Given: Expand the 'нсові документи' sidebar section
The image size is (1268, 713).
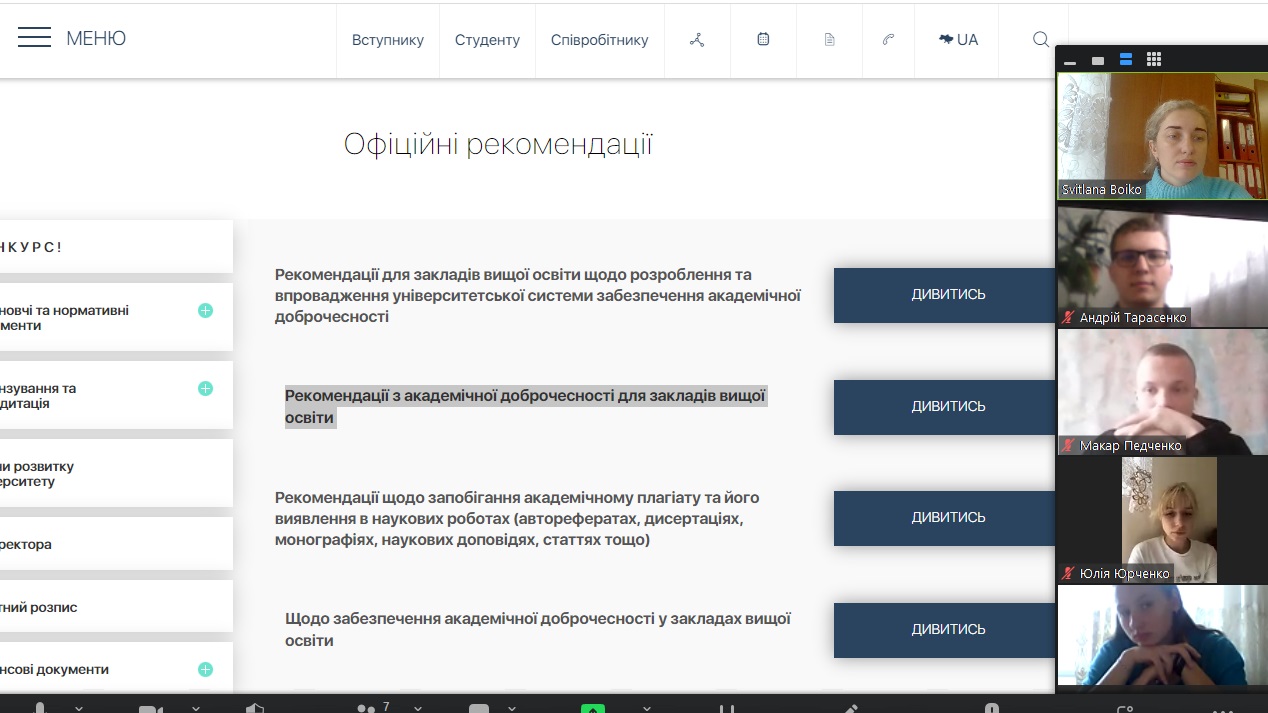Looking at the screenshot, I should [x=205, y=670].
